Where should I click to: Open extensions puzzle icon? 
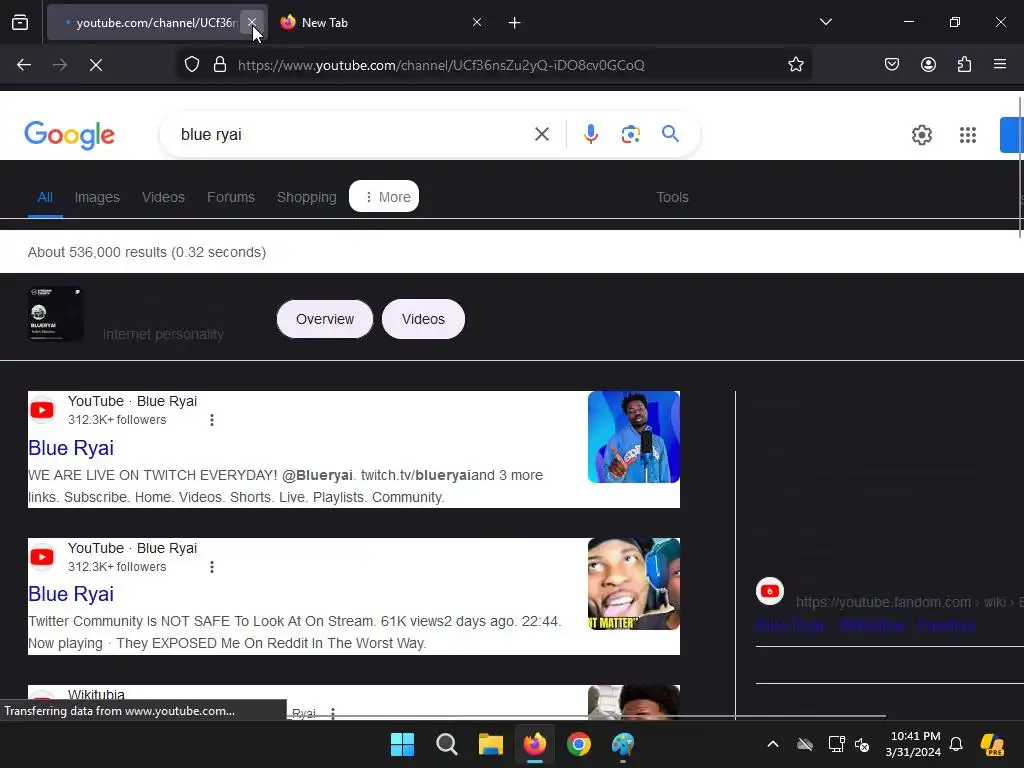(964, 65)
